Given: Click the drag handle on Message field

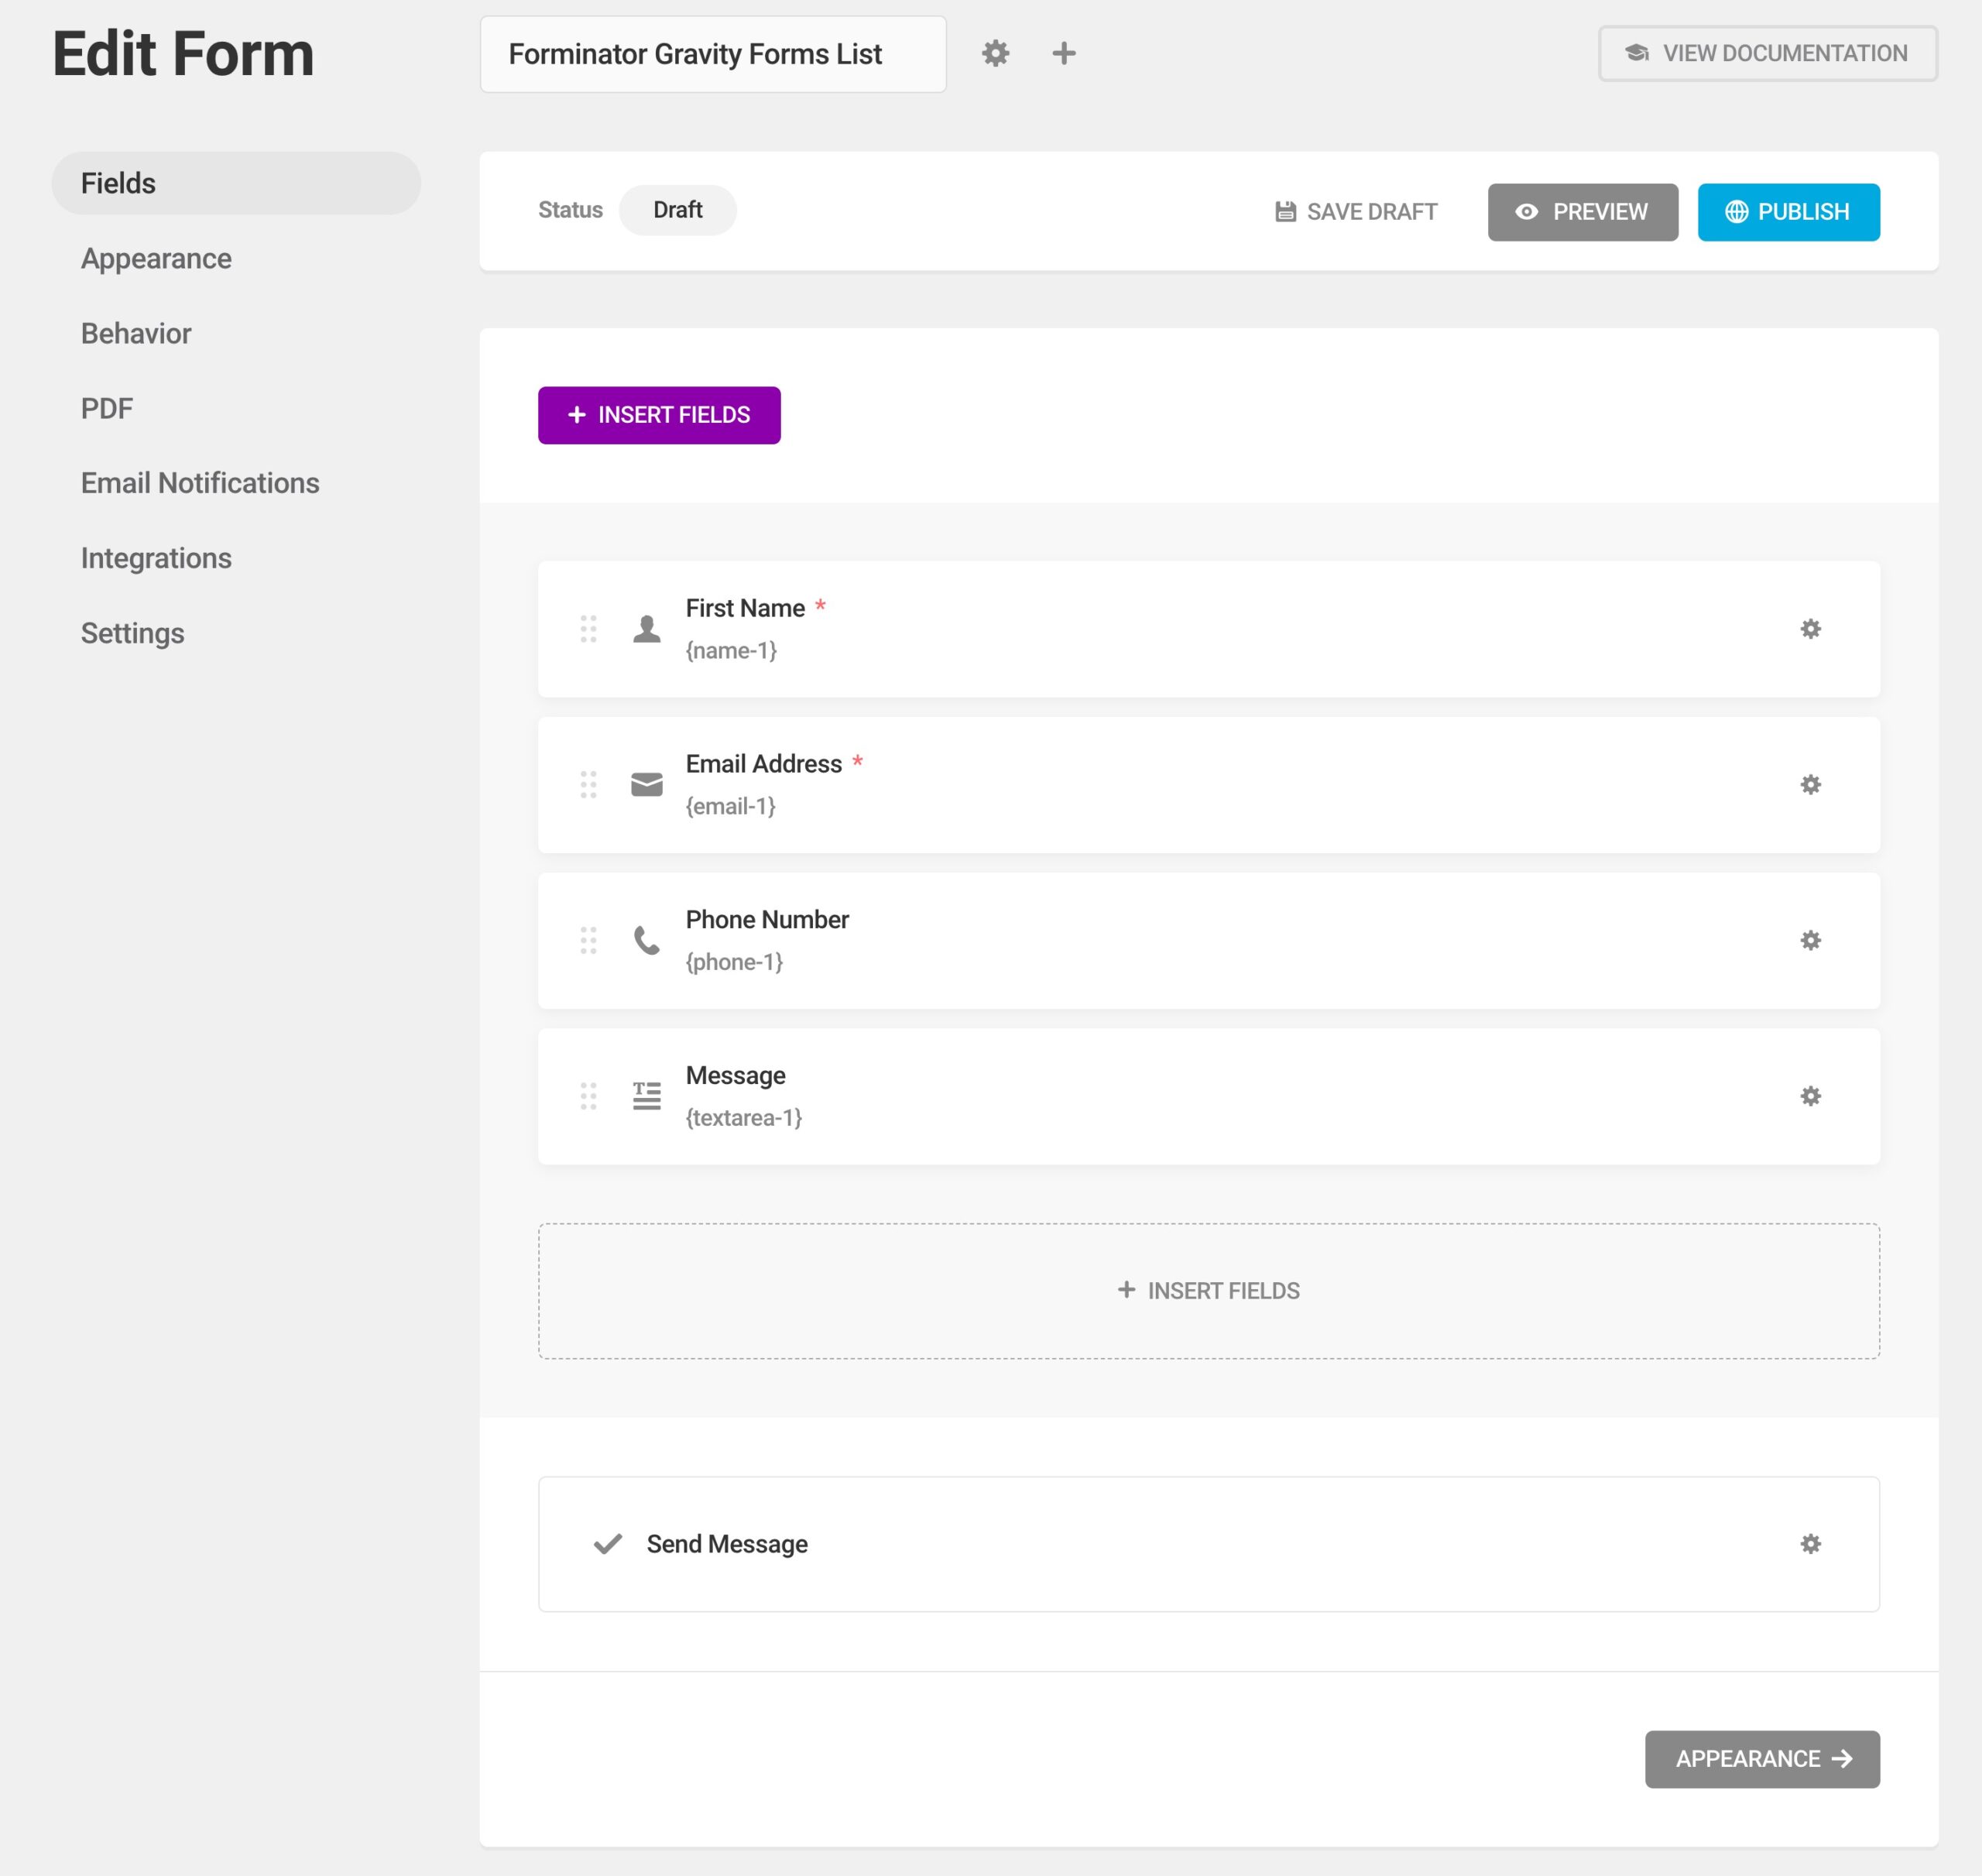Looking at the screenshot, I should 591,1095.
